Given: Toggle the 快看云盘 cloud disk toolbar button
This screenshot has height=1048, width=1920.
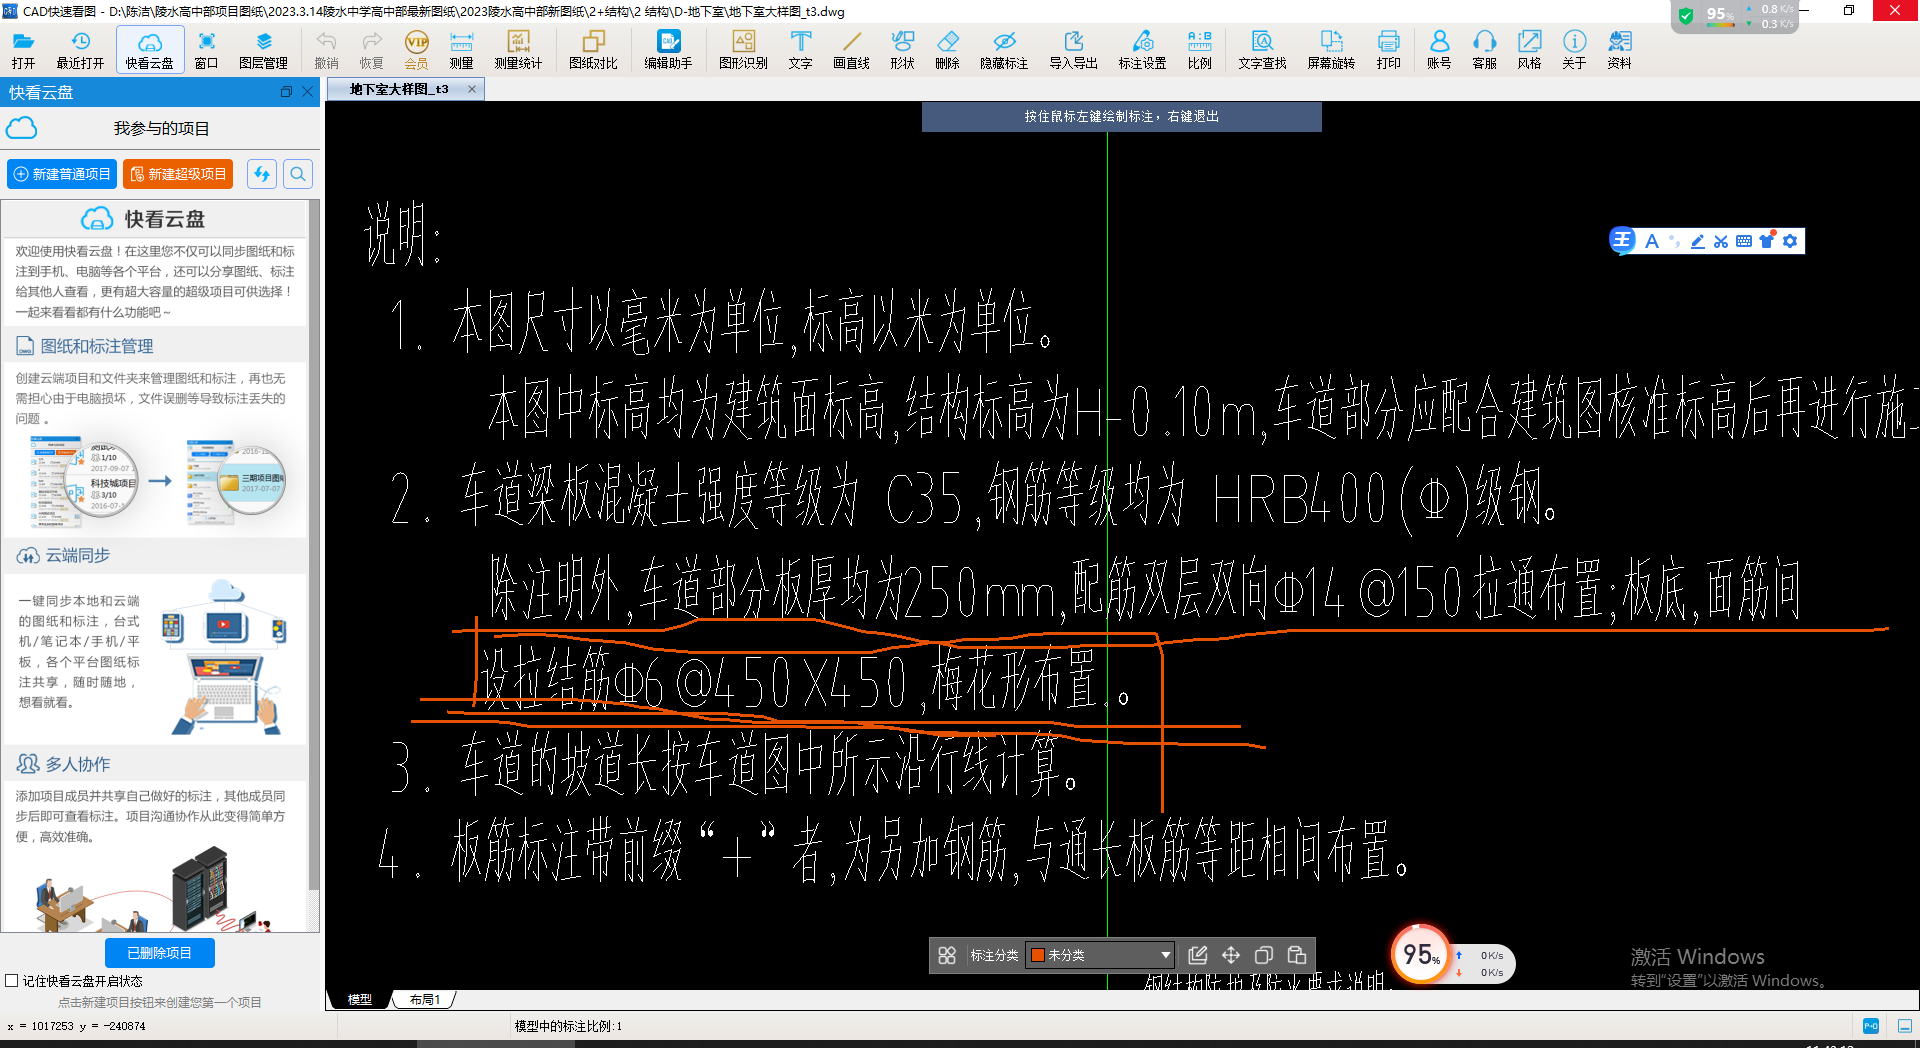Looking at the screenshot, I should click(x=150, y=49).
